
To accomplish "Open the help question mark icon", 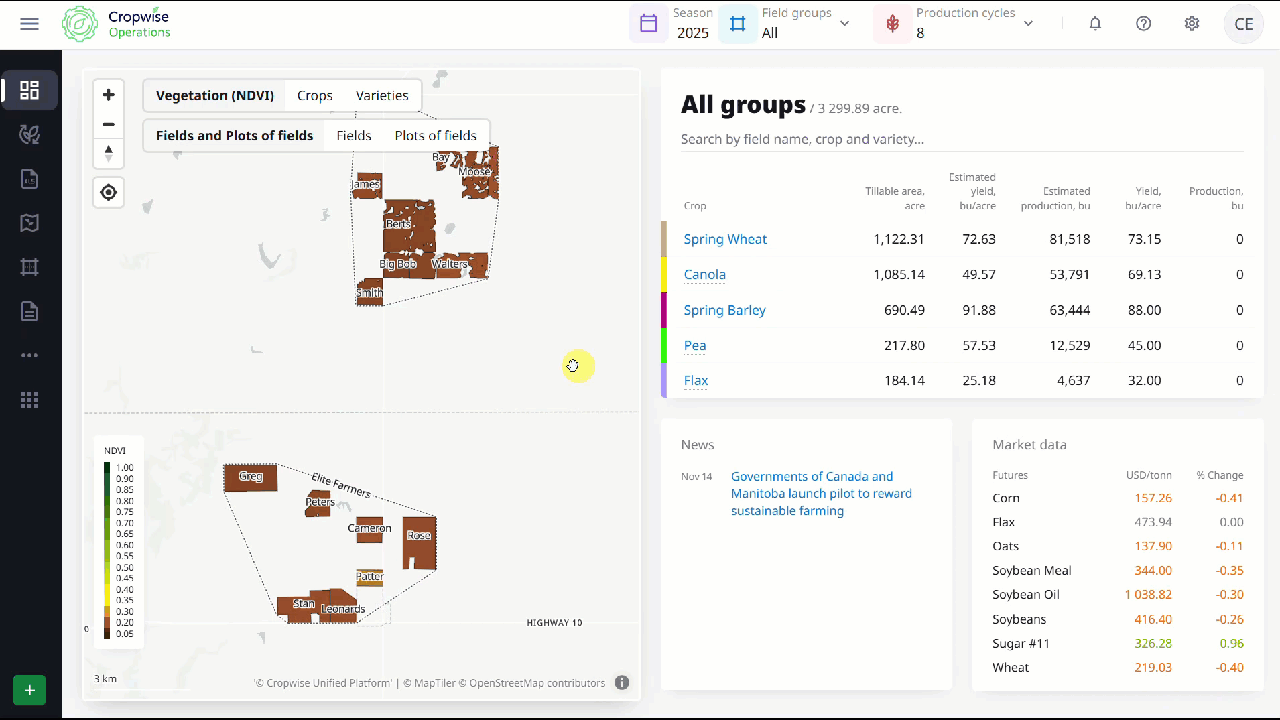I will [x=1143, y=24].
